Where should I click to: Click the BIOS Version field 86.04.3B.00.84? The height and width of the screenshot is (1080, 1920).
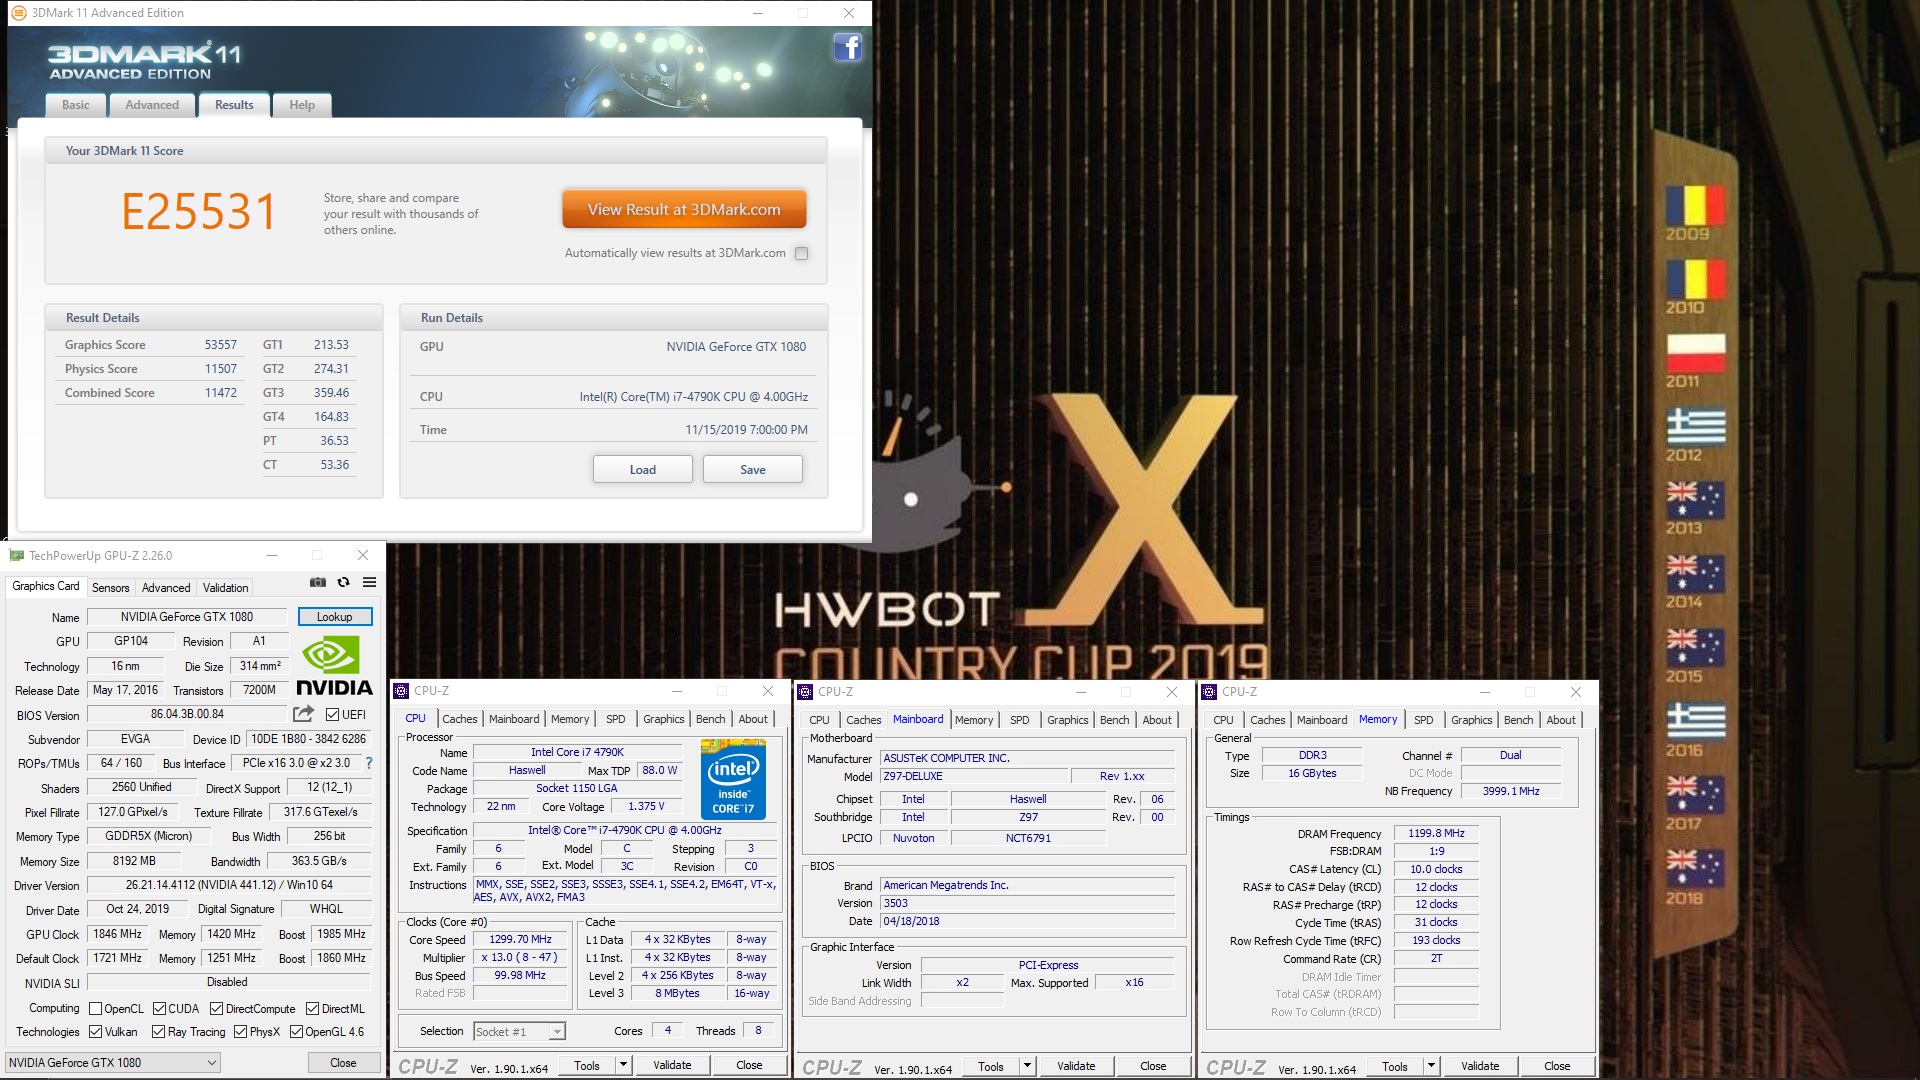(187, 714)
